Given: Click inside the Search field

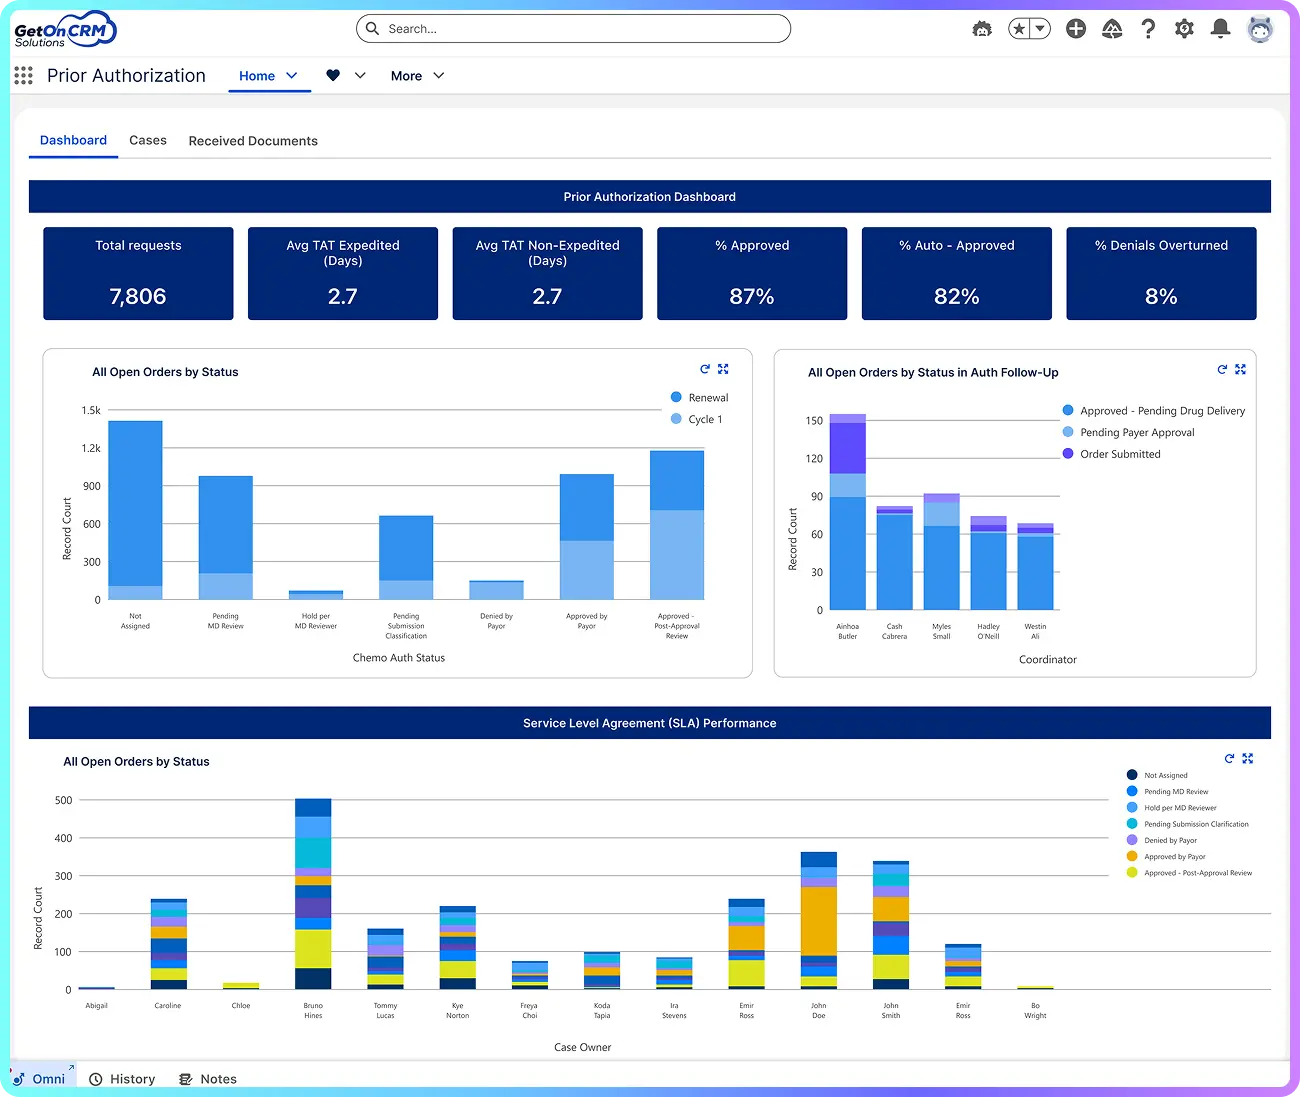Looking at the screenshot, I should (573, 29).
